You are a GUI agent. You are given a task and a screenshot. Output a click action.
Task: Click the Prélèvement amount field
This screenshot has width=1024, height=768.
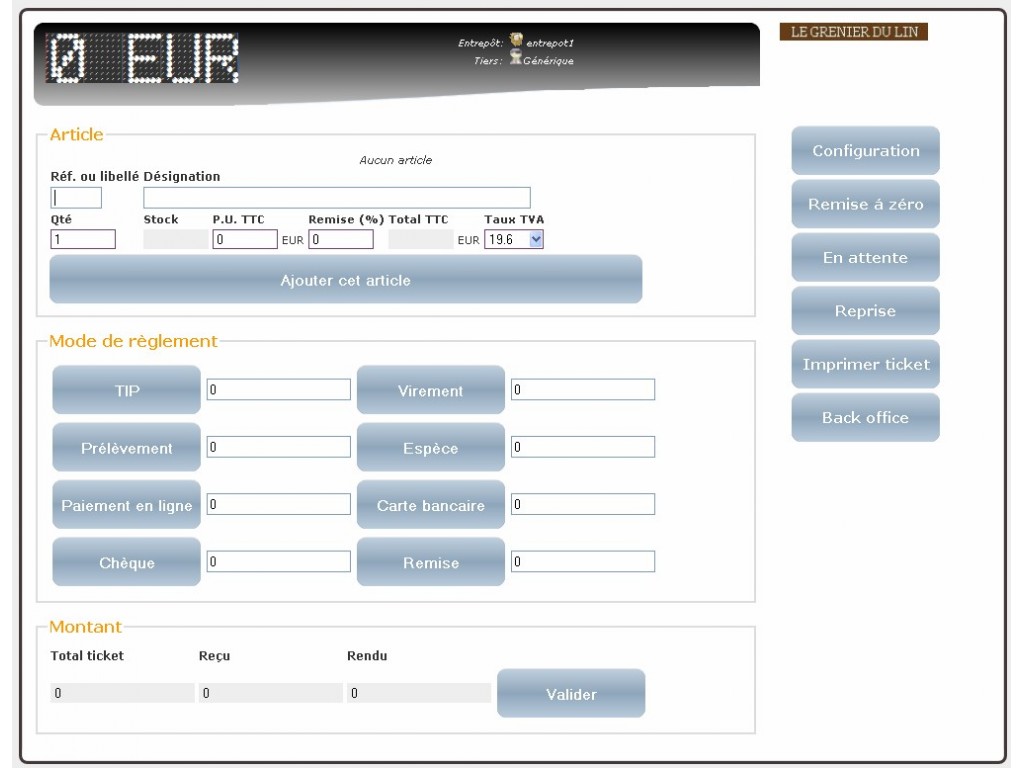coord(279,447)
